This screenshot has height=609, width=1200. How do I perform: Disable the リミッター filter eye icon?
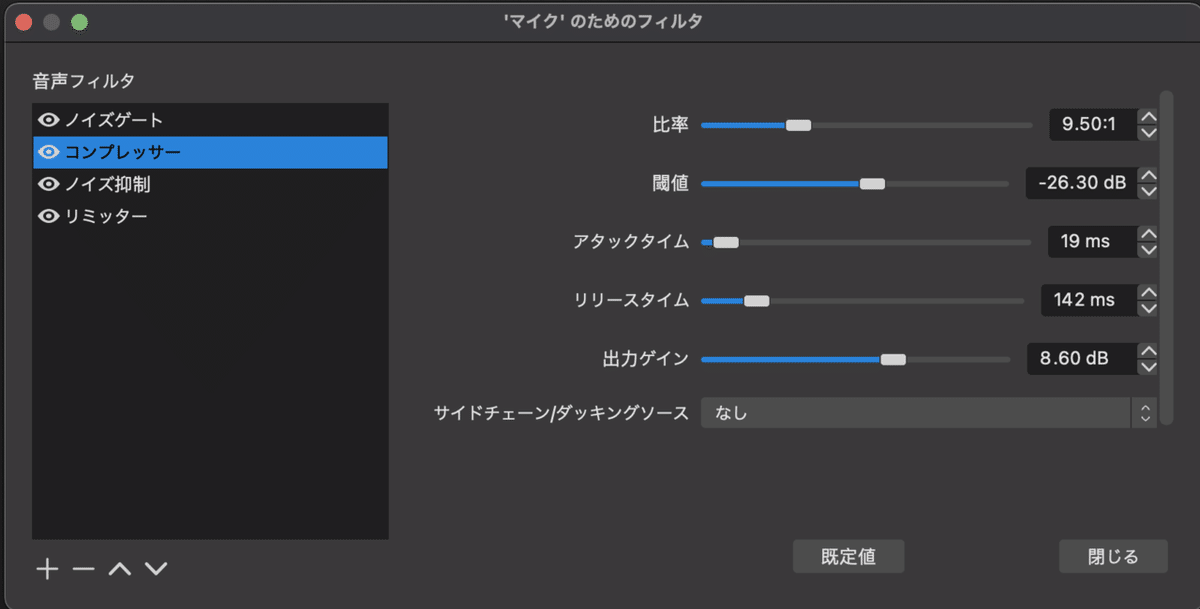pyautogui.click(x=49, y=216)
